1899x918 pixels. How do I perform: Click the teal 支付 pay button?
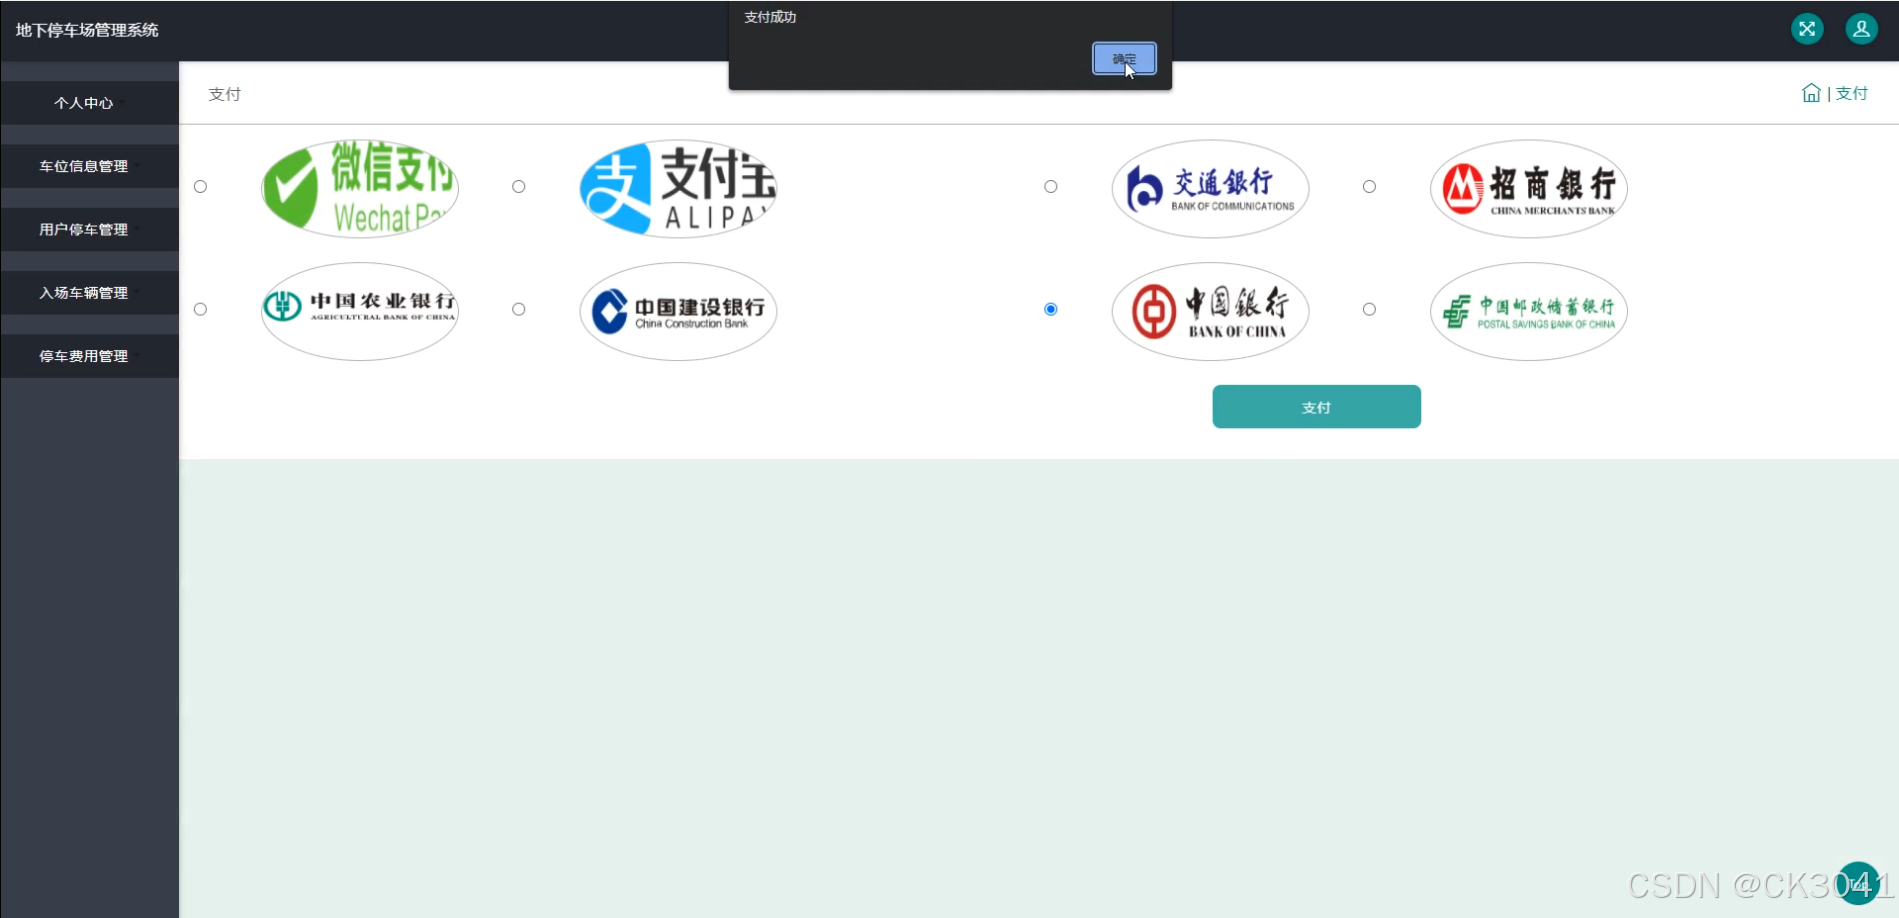[x=1316, y=407]
